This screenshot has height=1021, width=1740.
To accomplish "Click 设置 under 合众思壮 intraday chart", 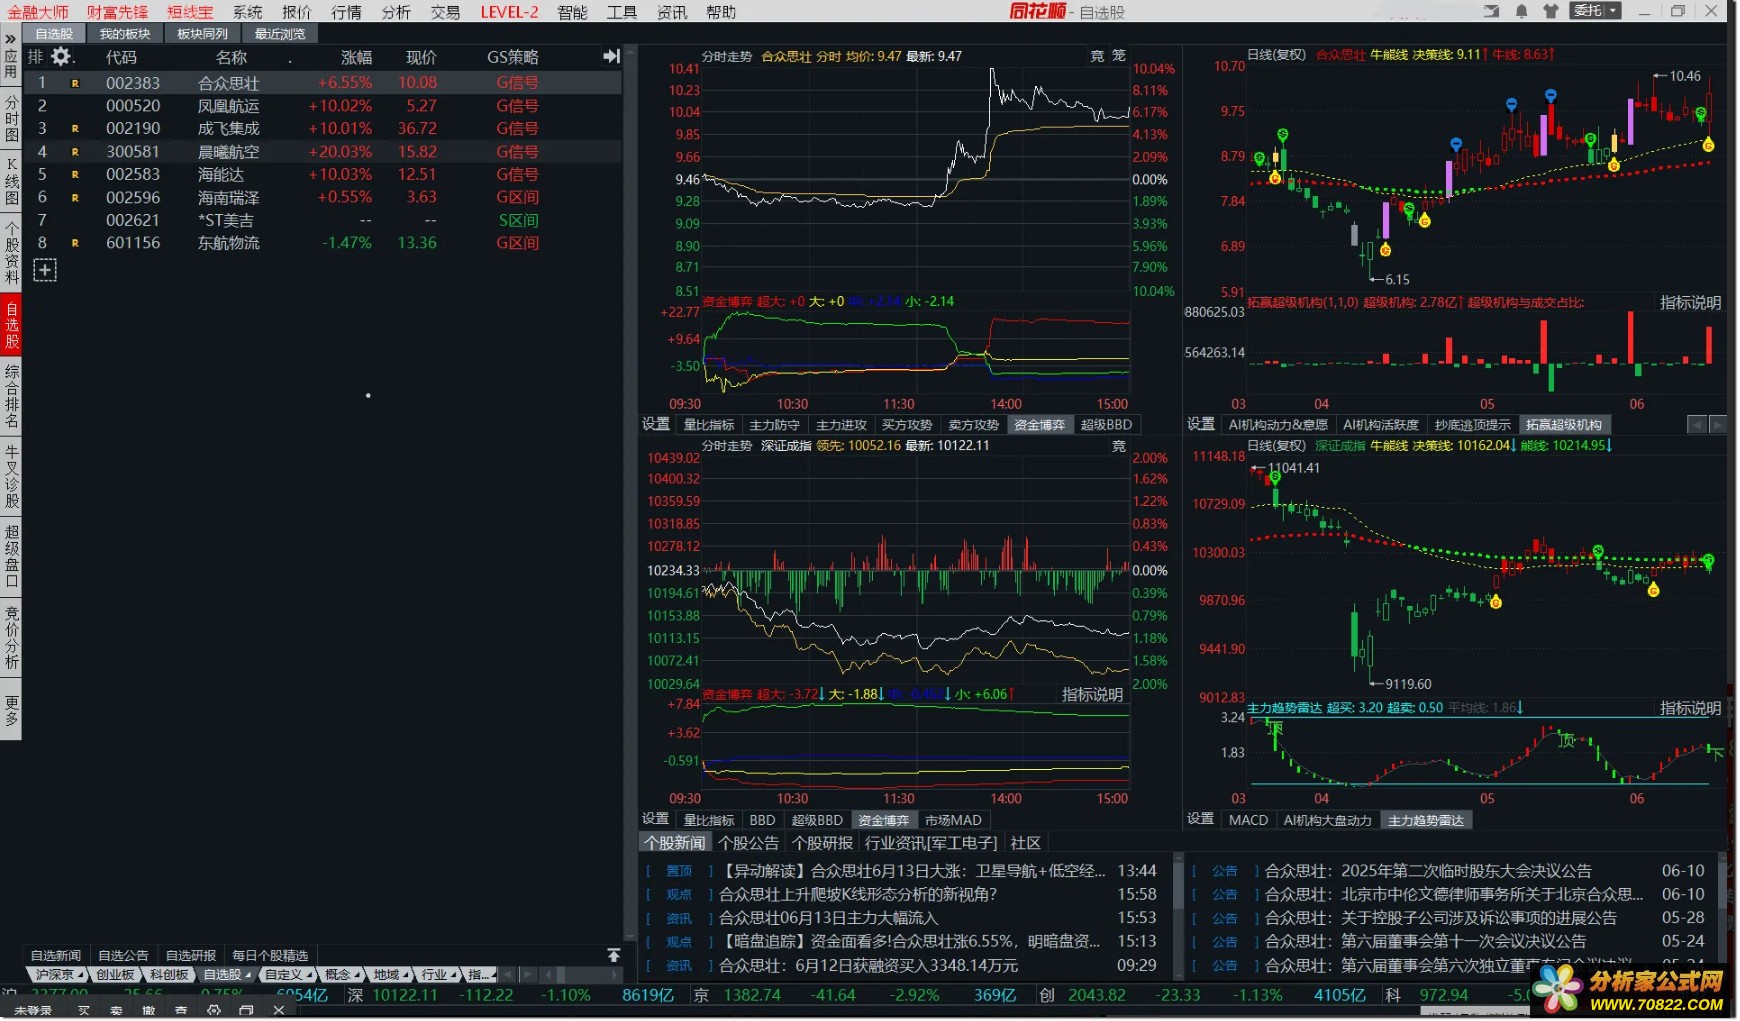I will (x=656, y=424).
